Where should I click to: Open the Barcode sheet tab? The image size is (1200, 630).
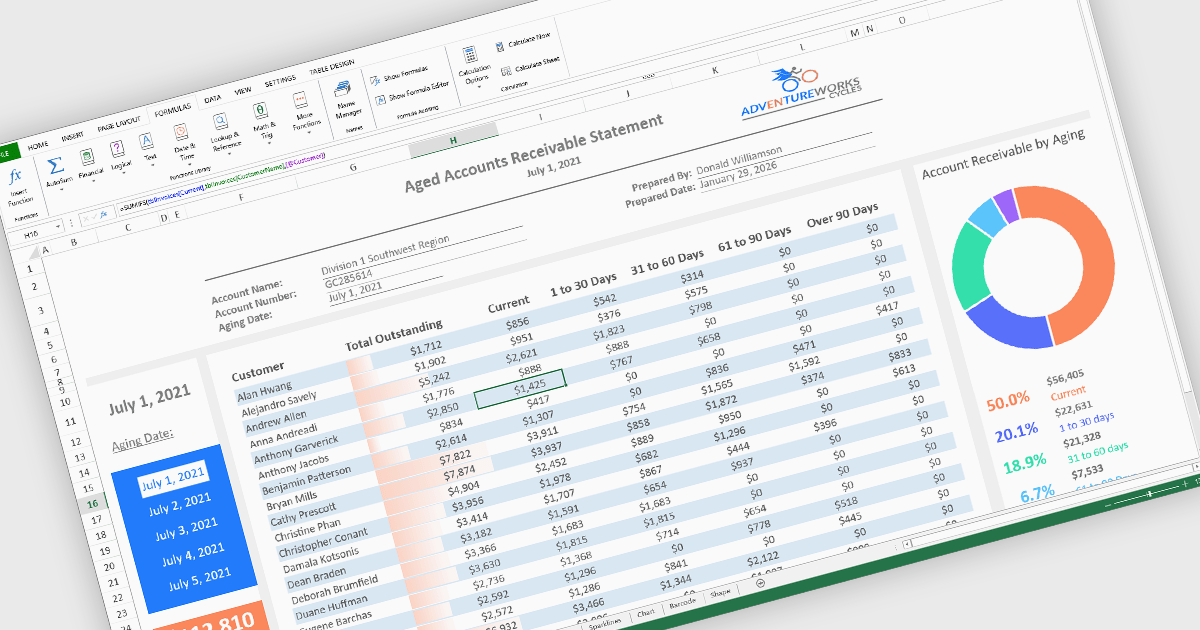click(x=682, y=603)
